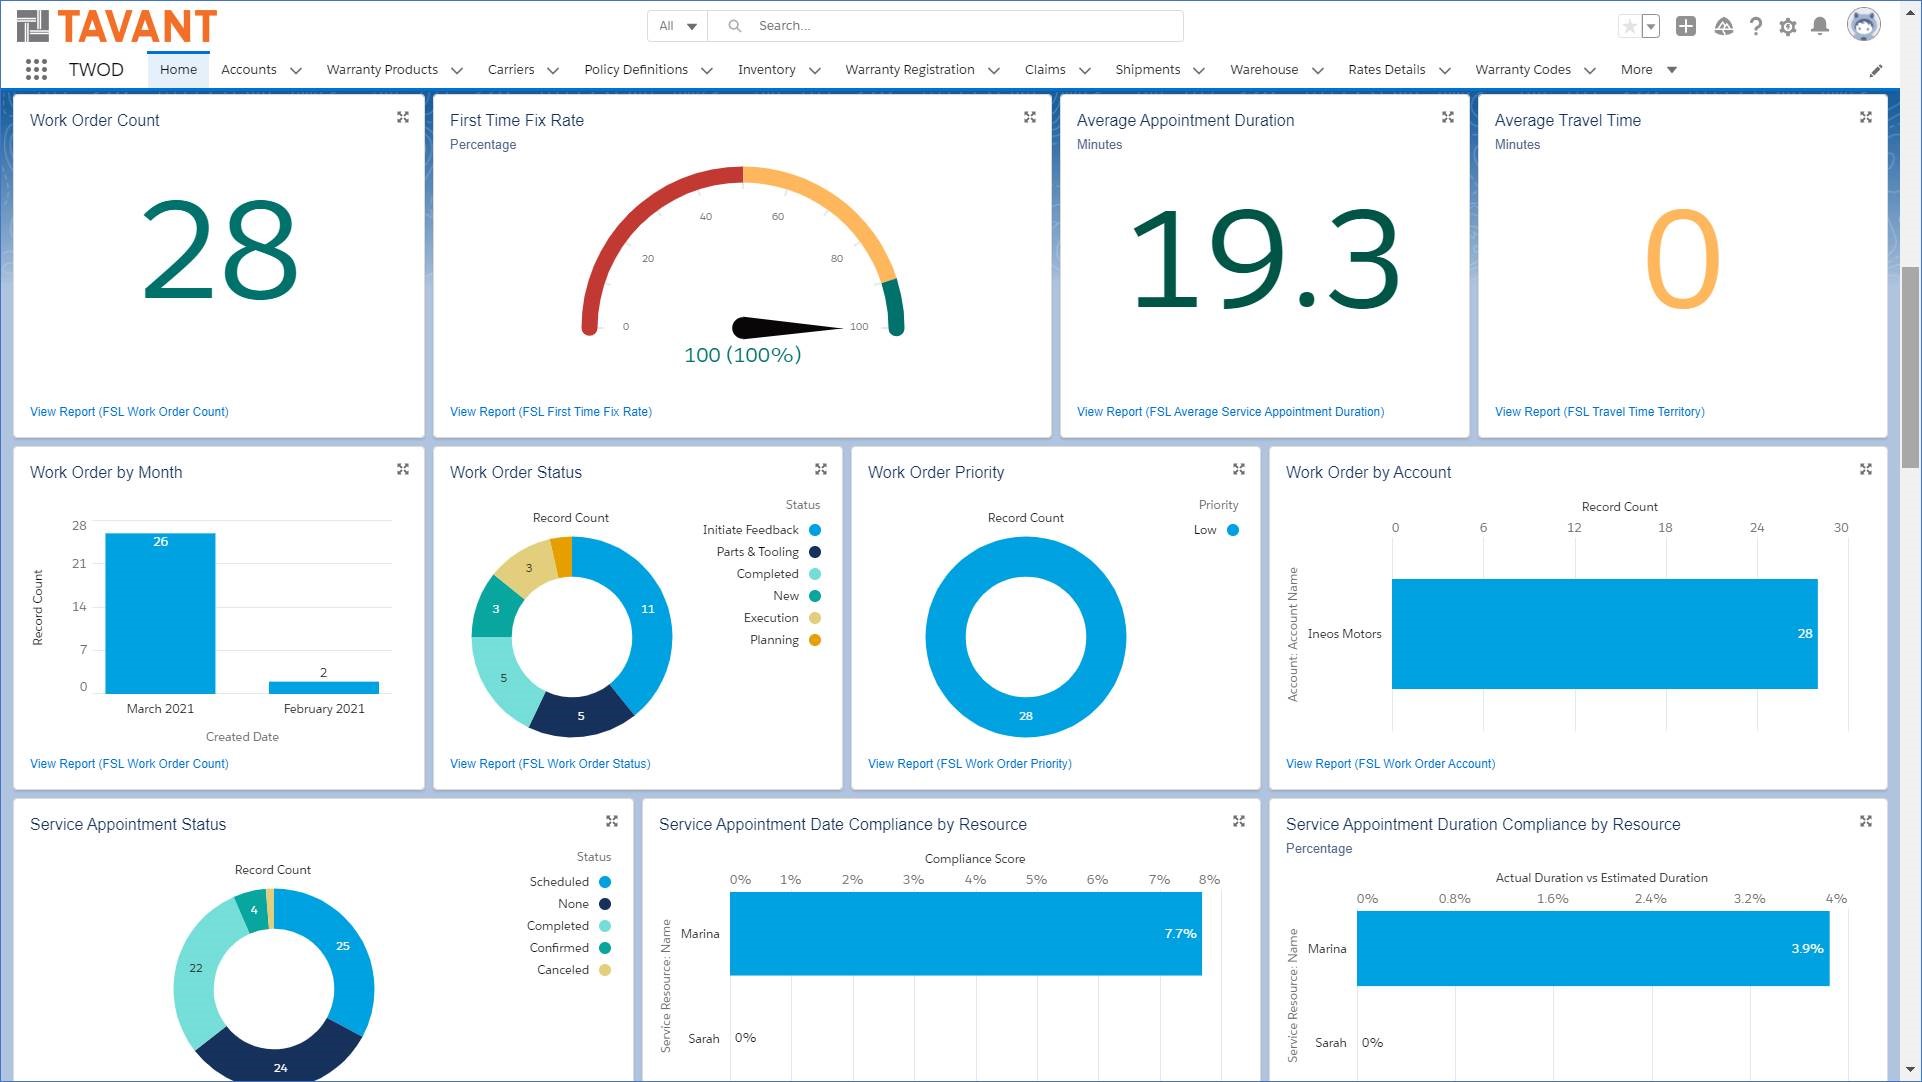Toggle the Initiate Feedback legend item
The height and width of the screenshot is (1082, 1922).
click(752, 530)
